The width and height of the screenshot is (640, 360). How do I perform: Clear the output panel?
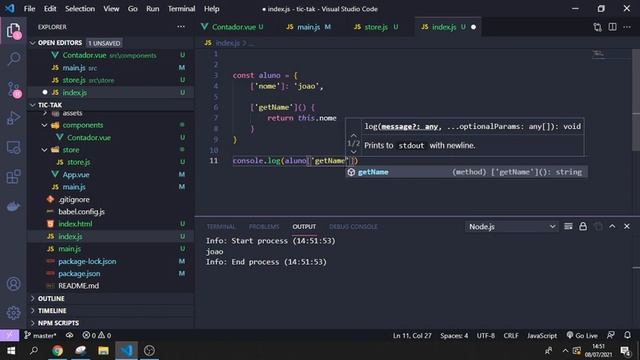coord(568,226)
